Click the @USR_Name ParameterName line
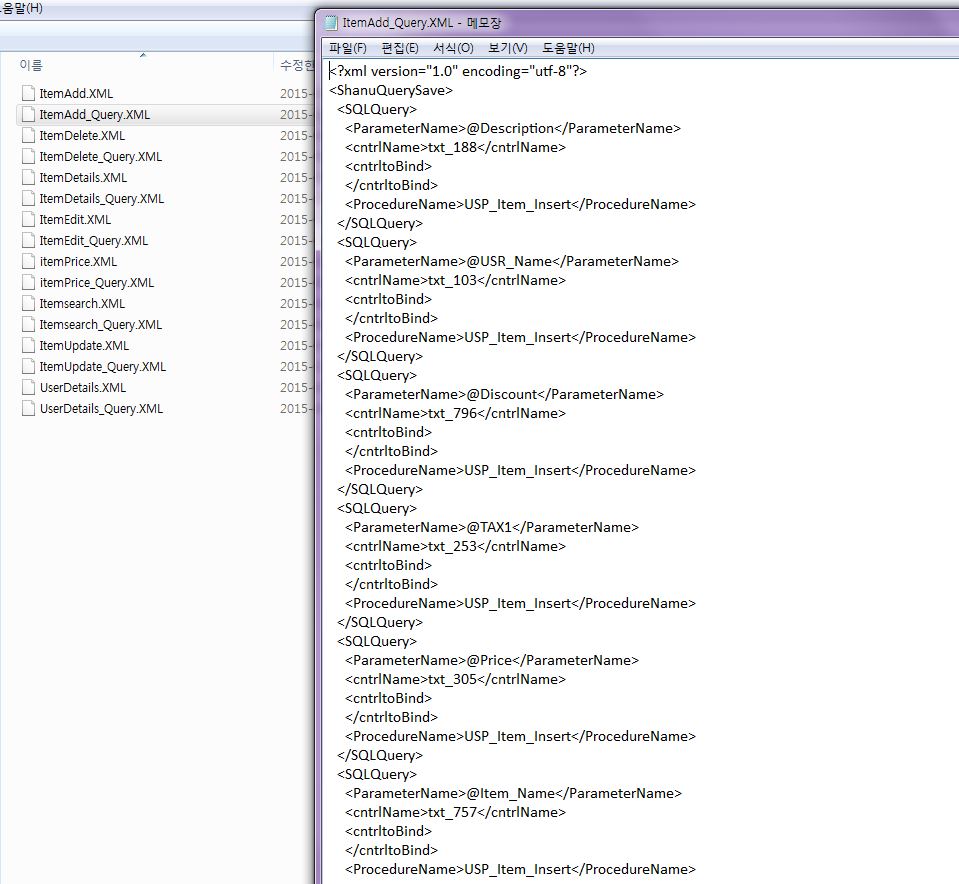959x884 pixels. point(512,261)
